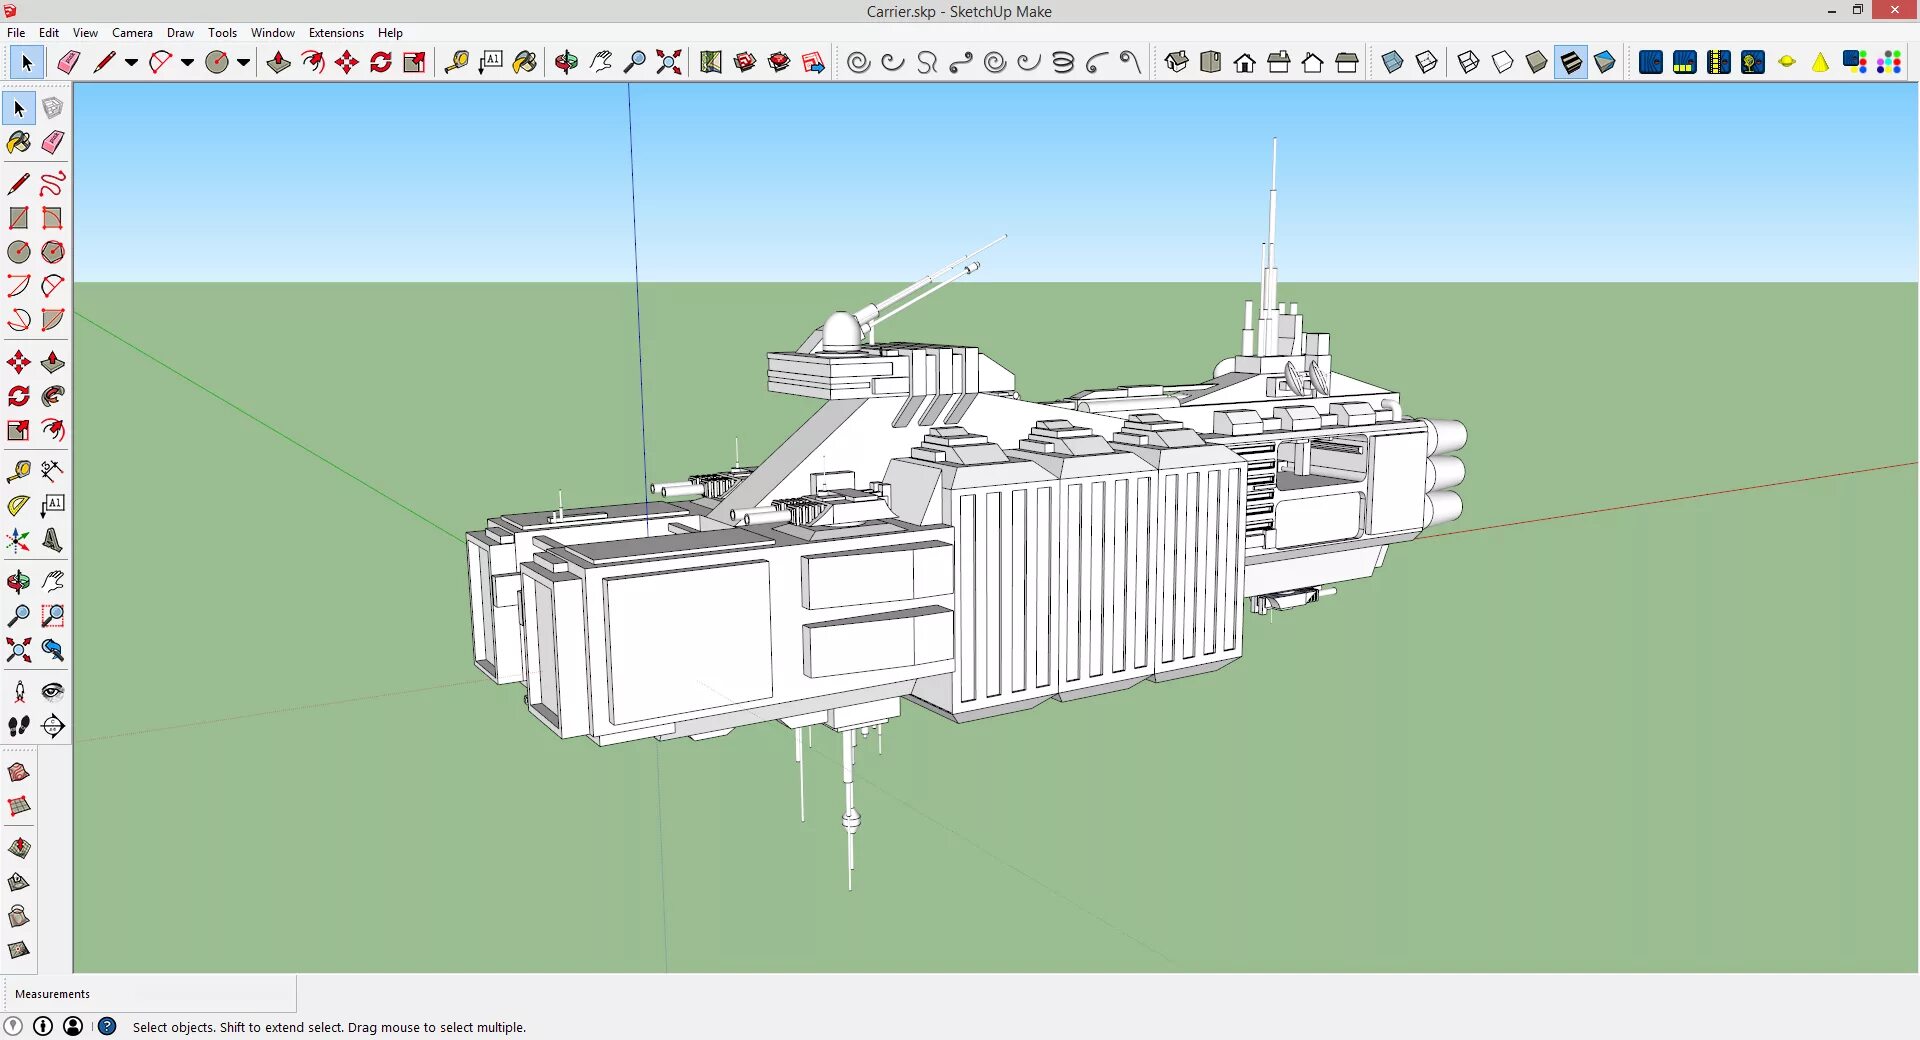
Task: Choose the Push/Pull tool in top toolbar
Action: point(279,62)
